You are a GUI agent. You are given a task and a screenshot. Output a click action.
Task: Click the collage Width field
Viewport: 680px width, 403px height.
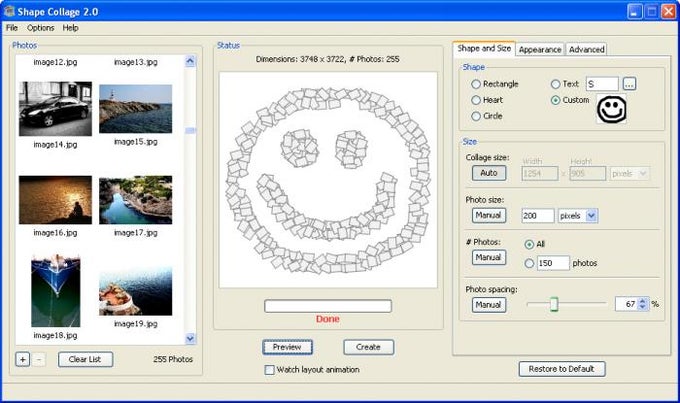point(539,174)
